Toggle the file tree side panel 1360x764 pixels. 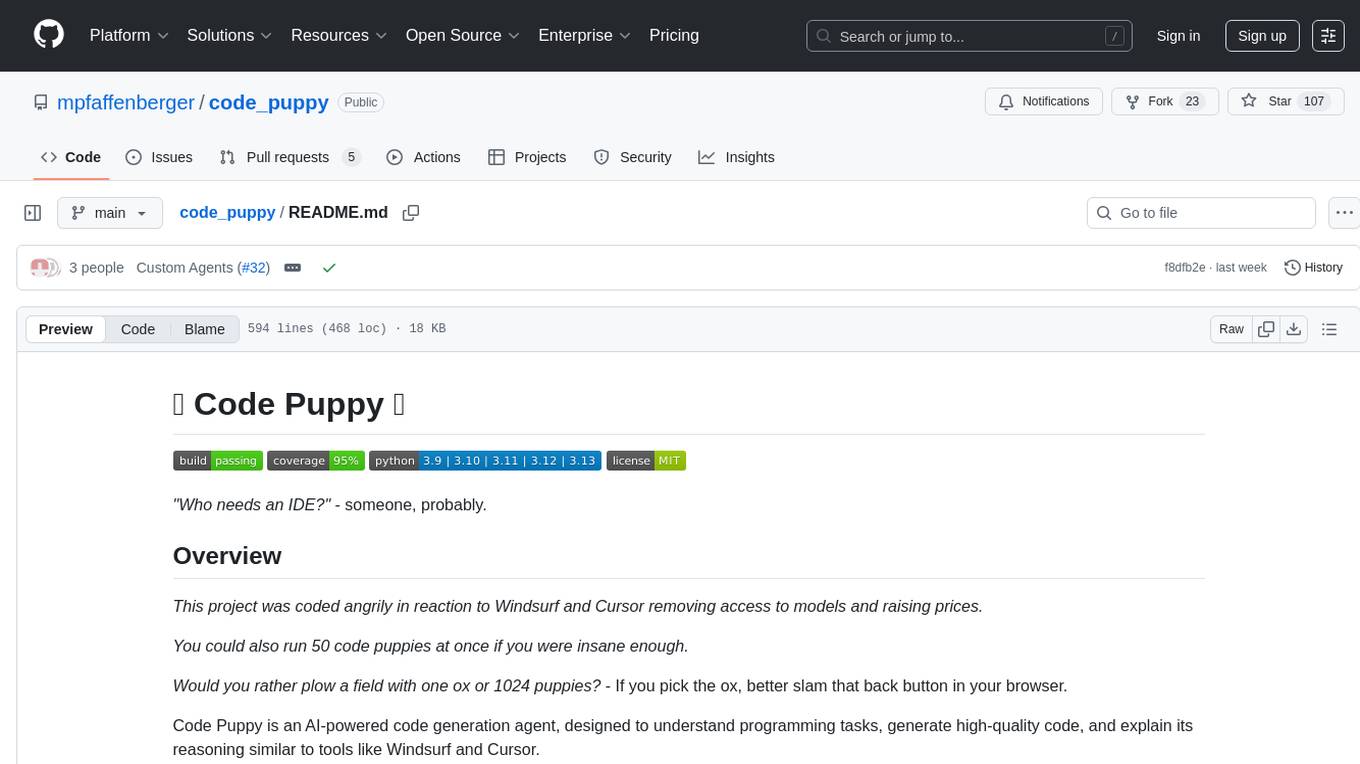point(33,213)
